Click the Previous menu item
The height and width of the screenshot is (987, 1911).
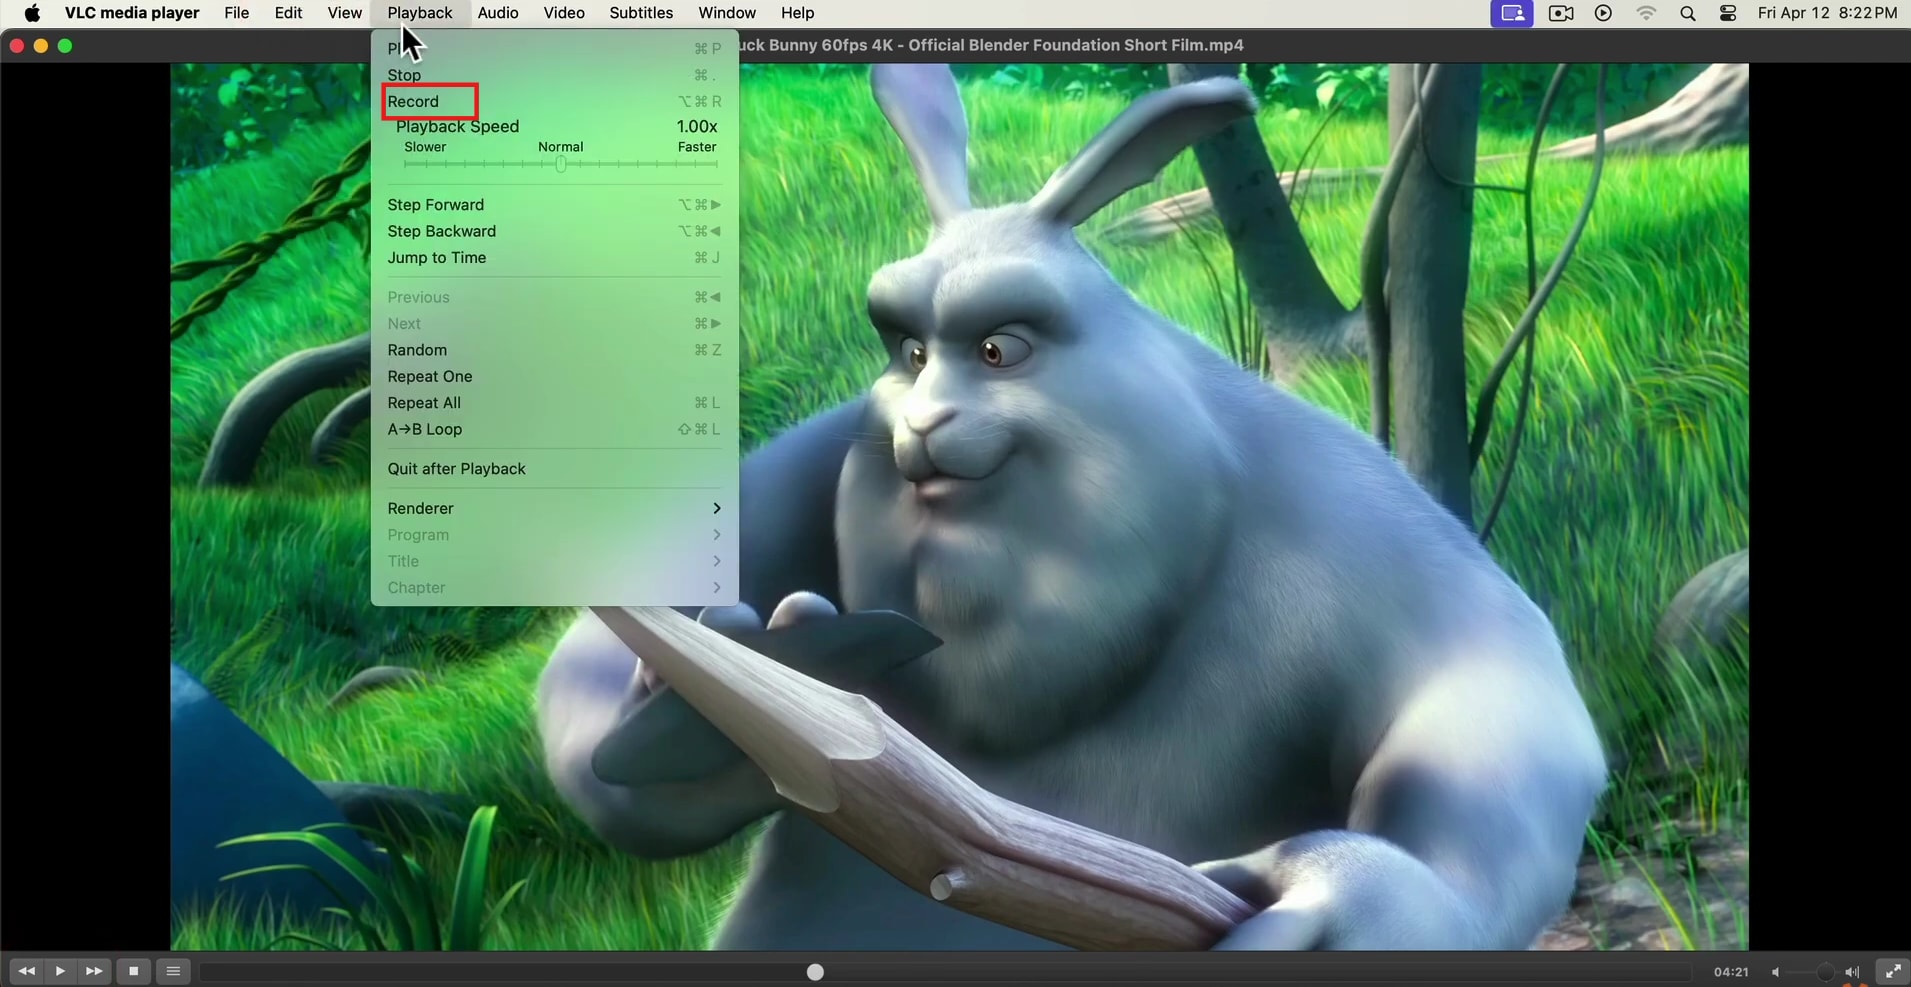coord(554,297)
